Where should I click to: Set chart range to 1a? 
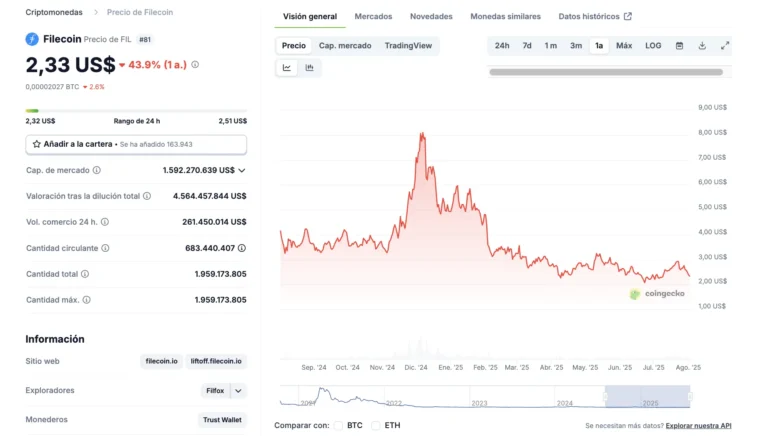(x=599, y=46)
